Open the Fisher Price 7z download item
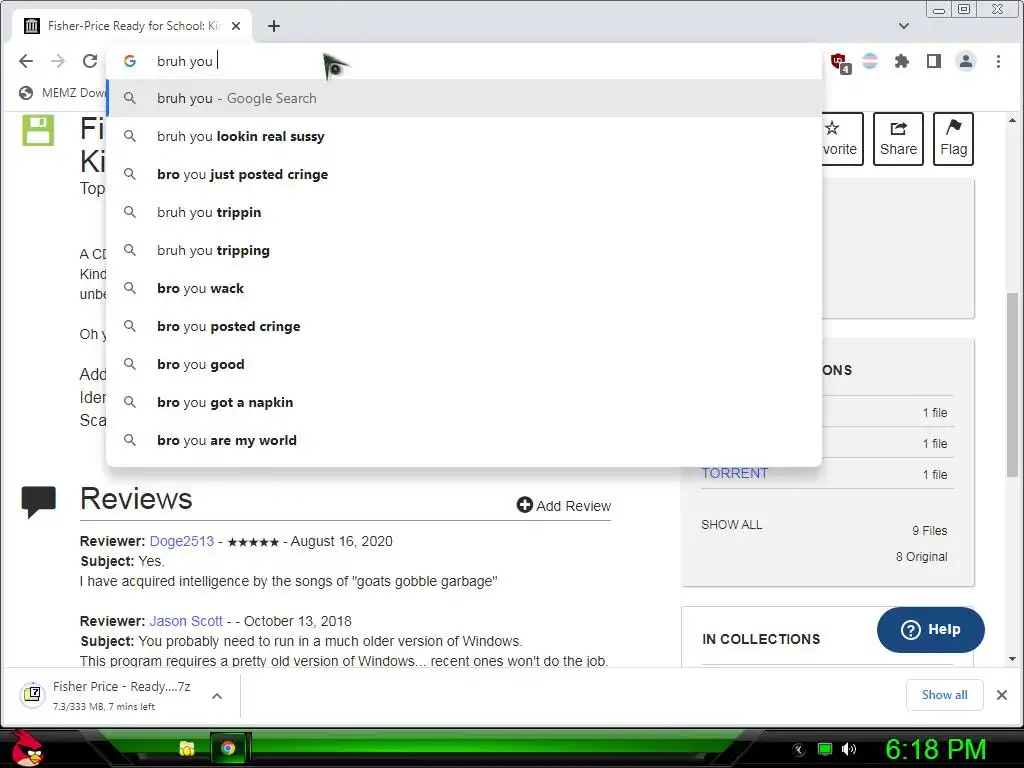 click(108, 696)
